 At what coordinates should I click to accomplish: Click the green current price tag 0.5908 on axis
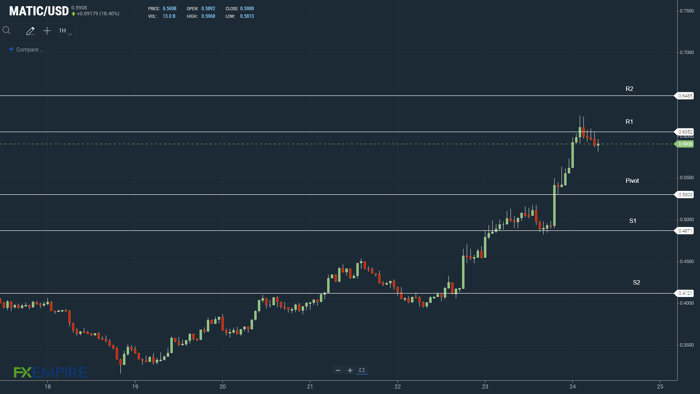click(x=685, y=144)
